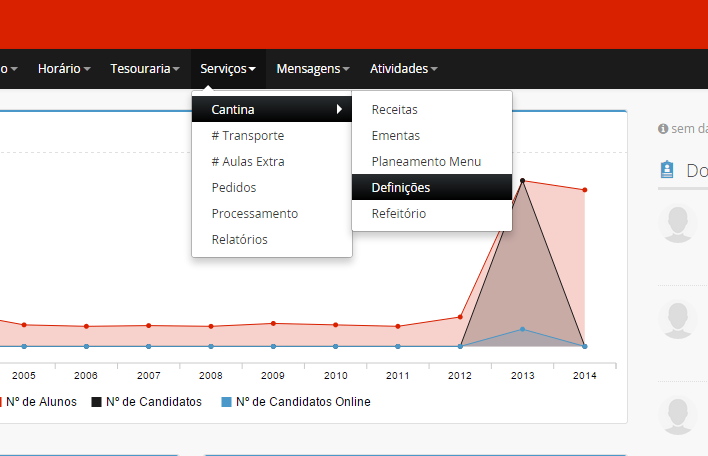
Task: Select Receitas in the Cantina submenu
Action: (394, 109)
